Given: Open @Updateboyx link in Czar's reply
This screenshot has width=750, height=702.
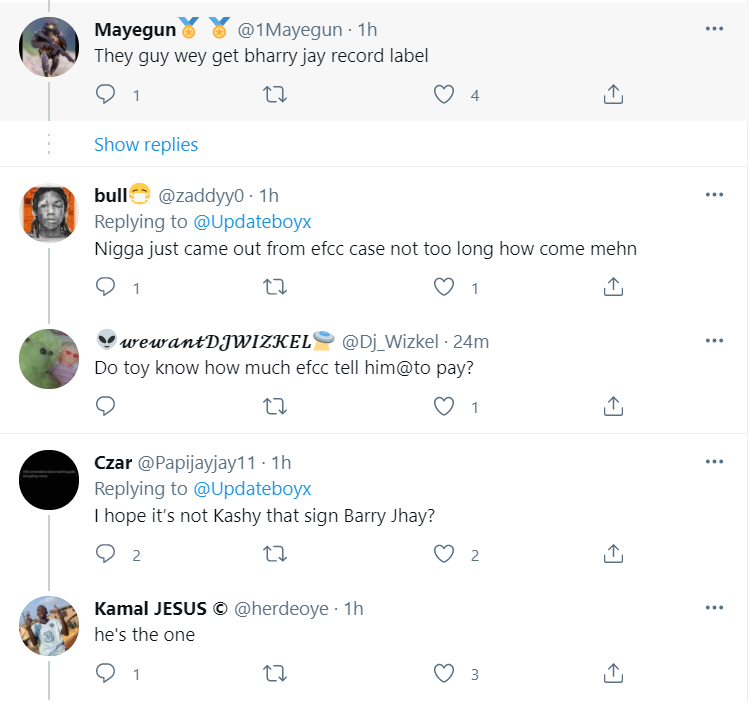Looking at the screenshot, I should pos(251,488).
